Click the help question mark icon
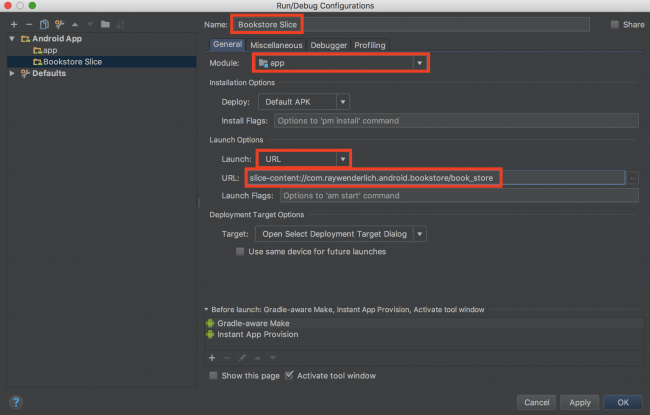Screen dimensions: 650x415 point(16,402)
